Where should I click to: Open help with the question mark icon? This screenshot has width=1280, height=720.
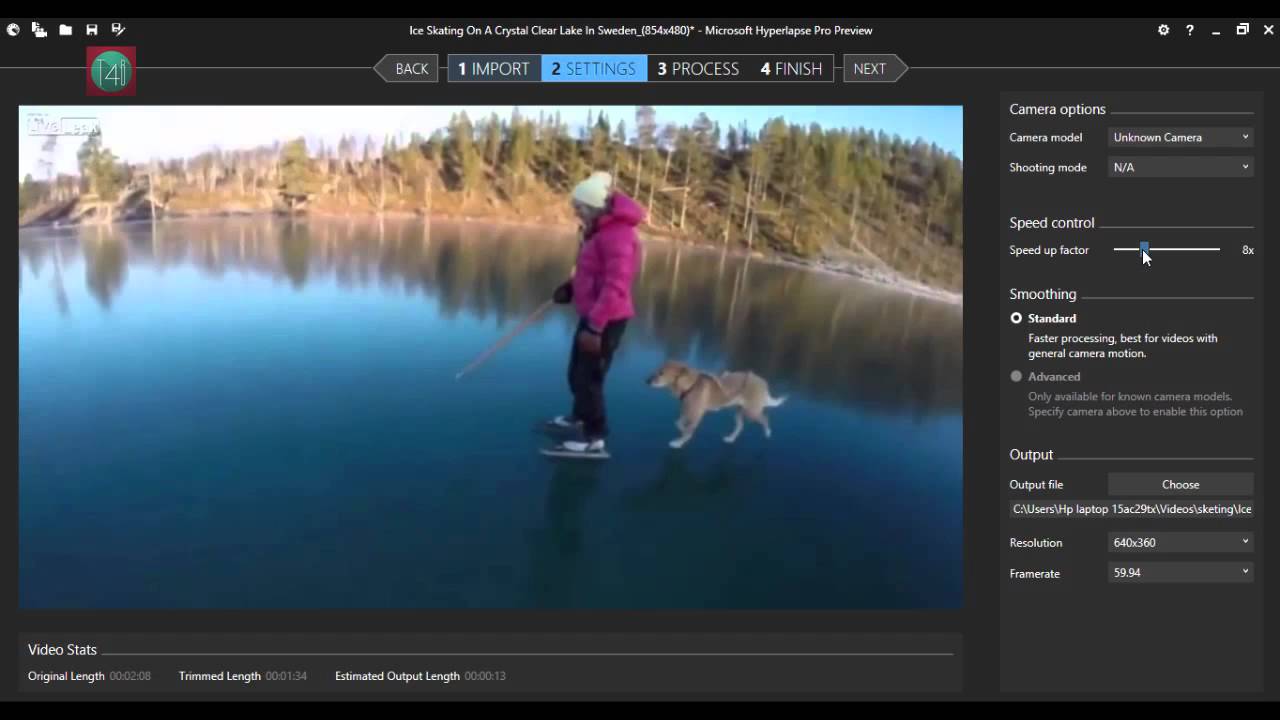[x=1189, y=30]
